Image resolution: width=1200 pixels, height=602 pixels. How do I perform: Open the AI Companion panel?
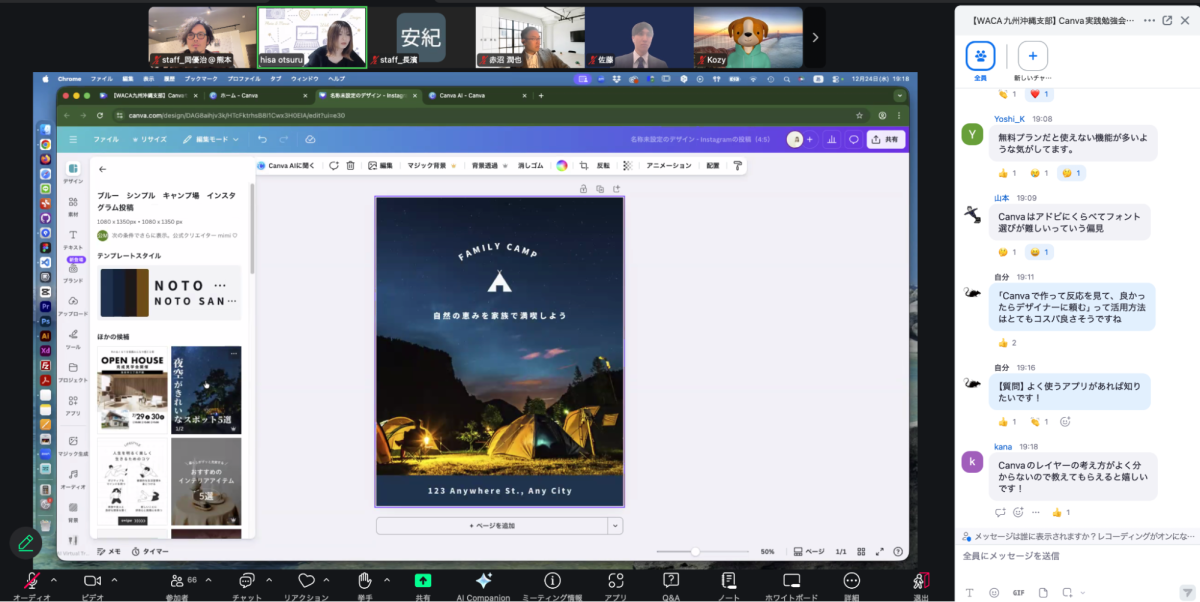483,581
